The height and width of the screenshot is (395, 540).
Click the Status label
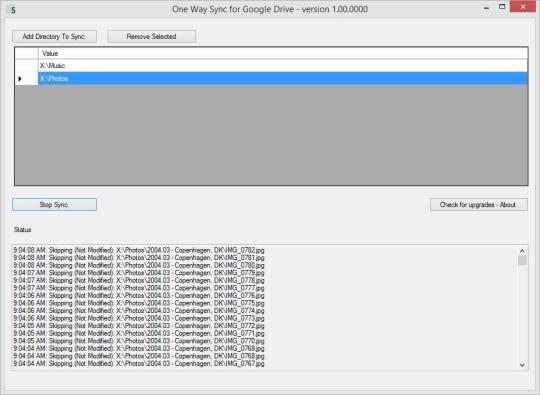23,230
